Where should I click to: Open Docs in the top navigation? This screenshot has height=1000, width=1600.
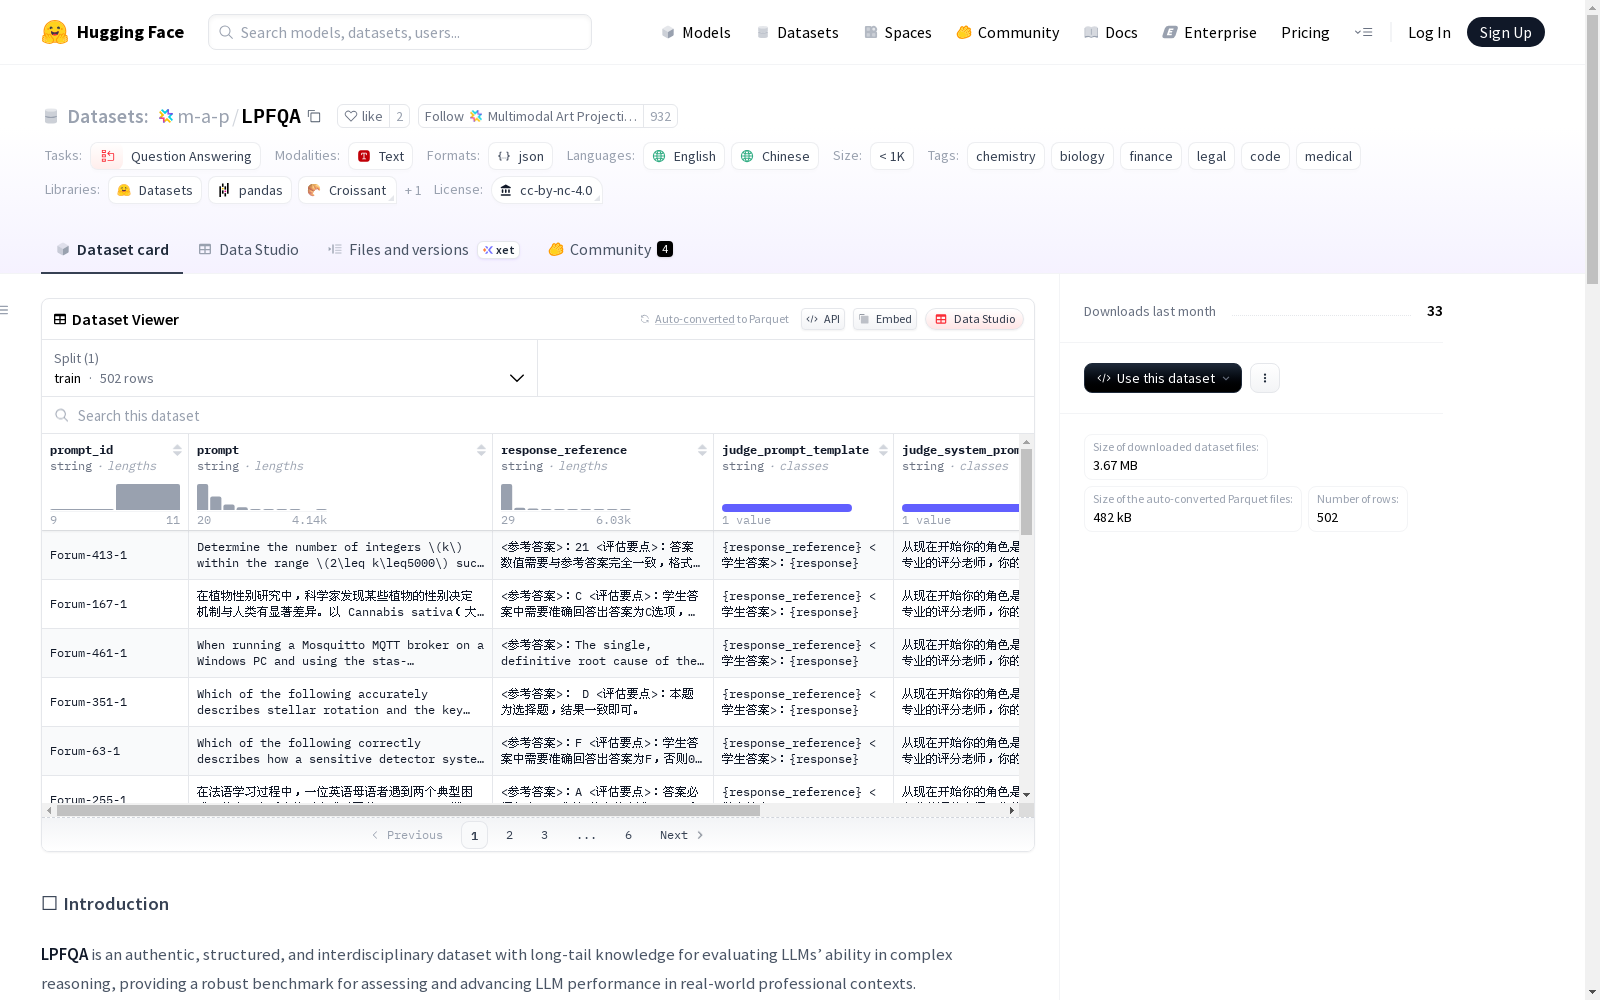click(1111, 32)
